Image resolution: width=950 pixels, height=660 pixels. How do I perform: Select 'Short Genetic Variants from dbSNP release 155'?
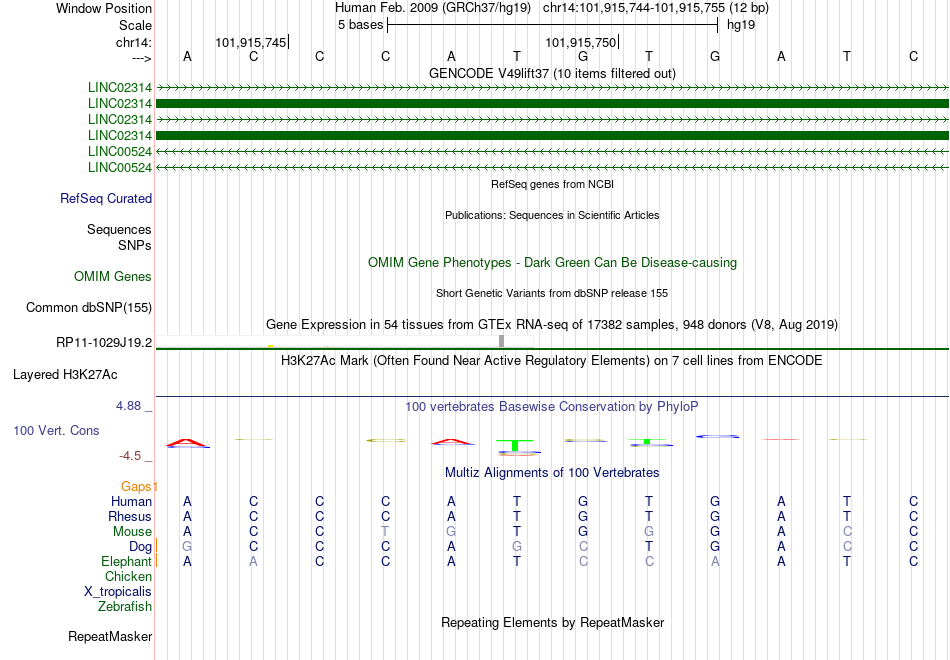click(552, 293)
